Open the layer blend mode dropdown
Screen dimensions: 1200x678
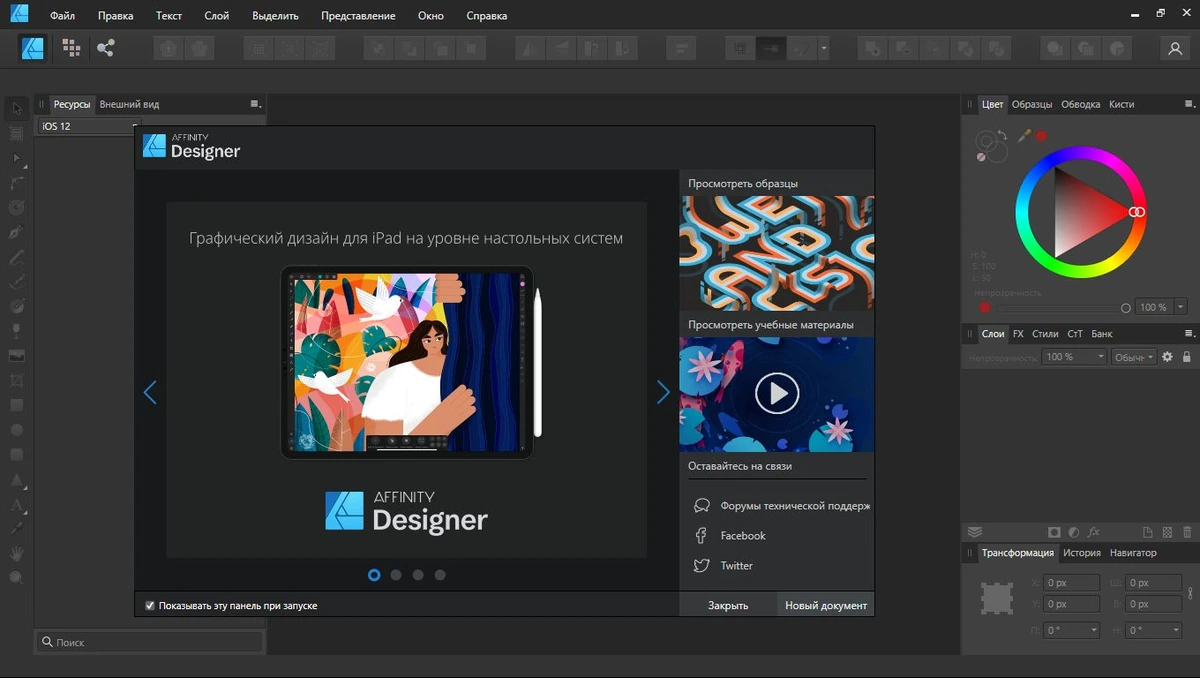[x=1134, y=357]
